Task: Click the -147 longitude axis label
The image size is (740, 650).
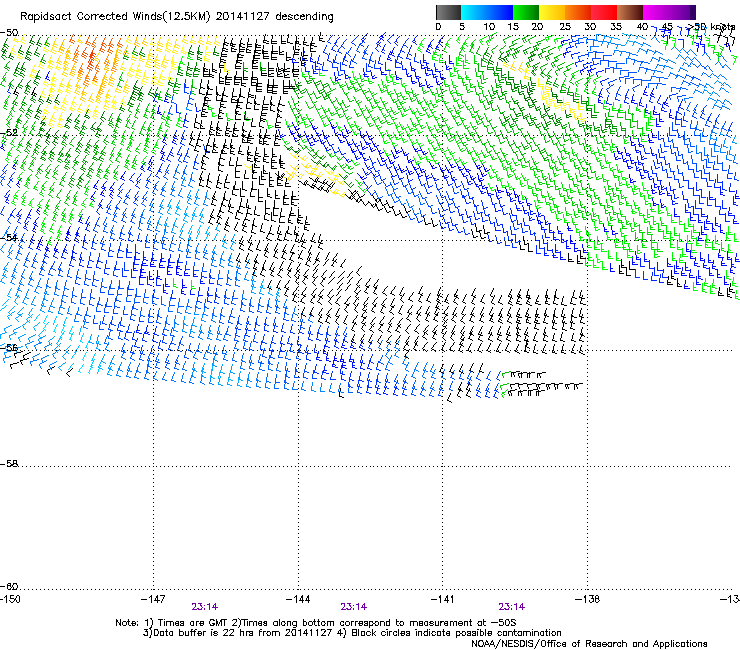Action: [153, 599]
